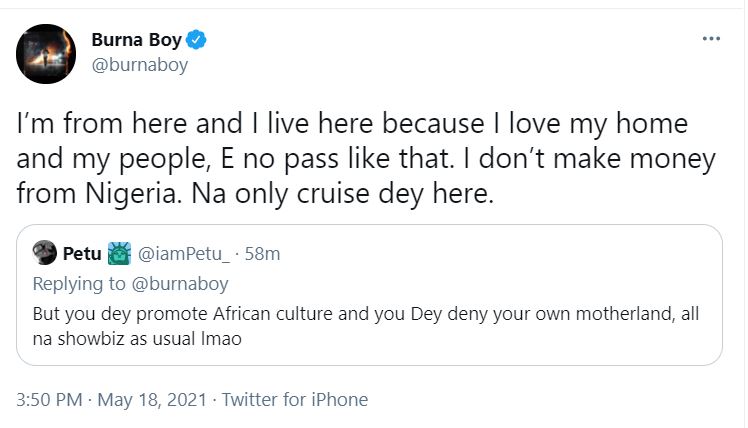Click the blue verified badge
This screenshot has width=748, height=428.
[198, 41]
